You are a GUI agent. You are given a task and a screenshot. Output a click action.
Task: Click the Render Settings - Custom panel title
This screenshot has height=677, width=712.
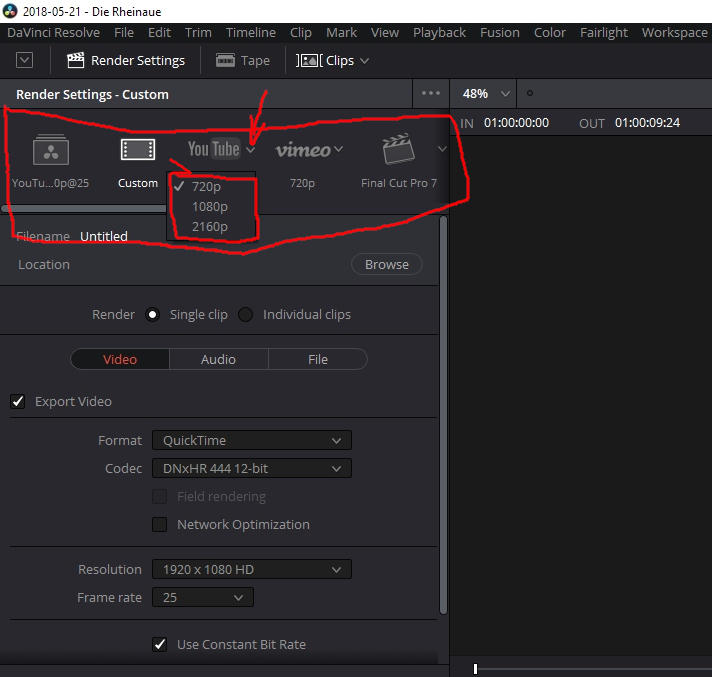coord(93,94)
